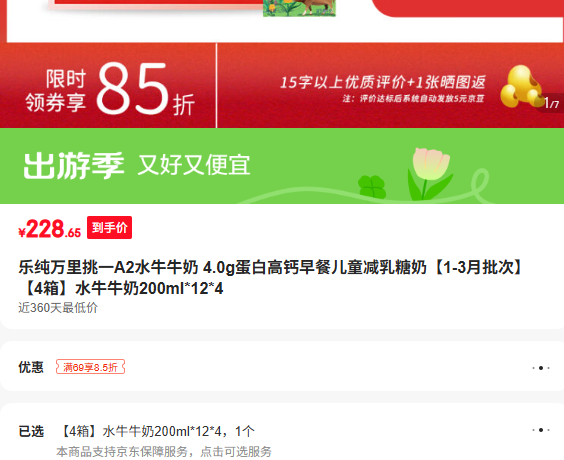
Task: Click the four-leaf clover graphic
Action: pyautogui.click(x=372, y=187)
